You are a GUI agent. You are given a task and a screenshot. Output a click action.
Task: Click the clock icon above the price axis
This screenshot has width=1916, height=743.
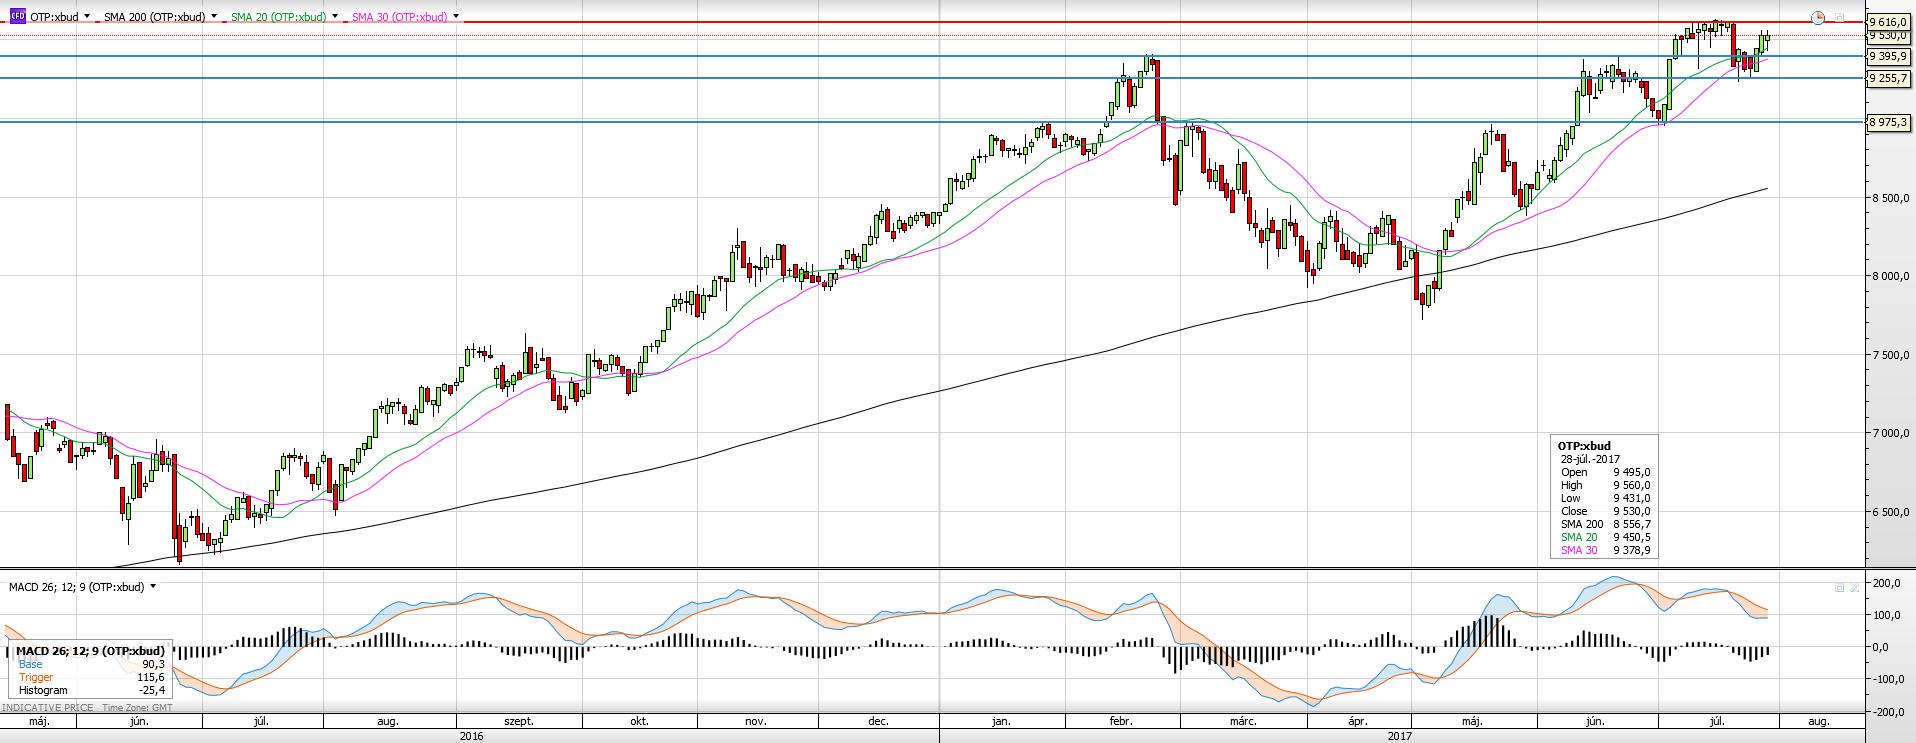click(1818, 17)
